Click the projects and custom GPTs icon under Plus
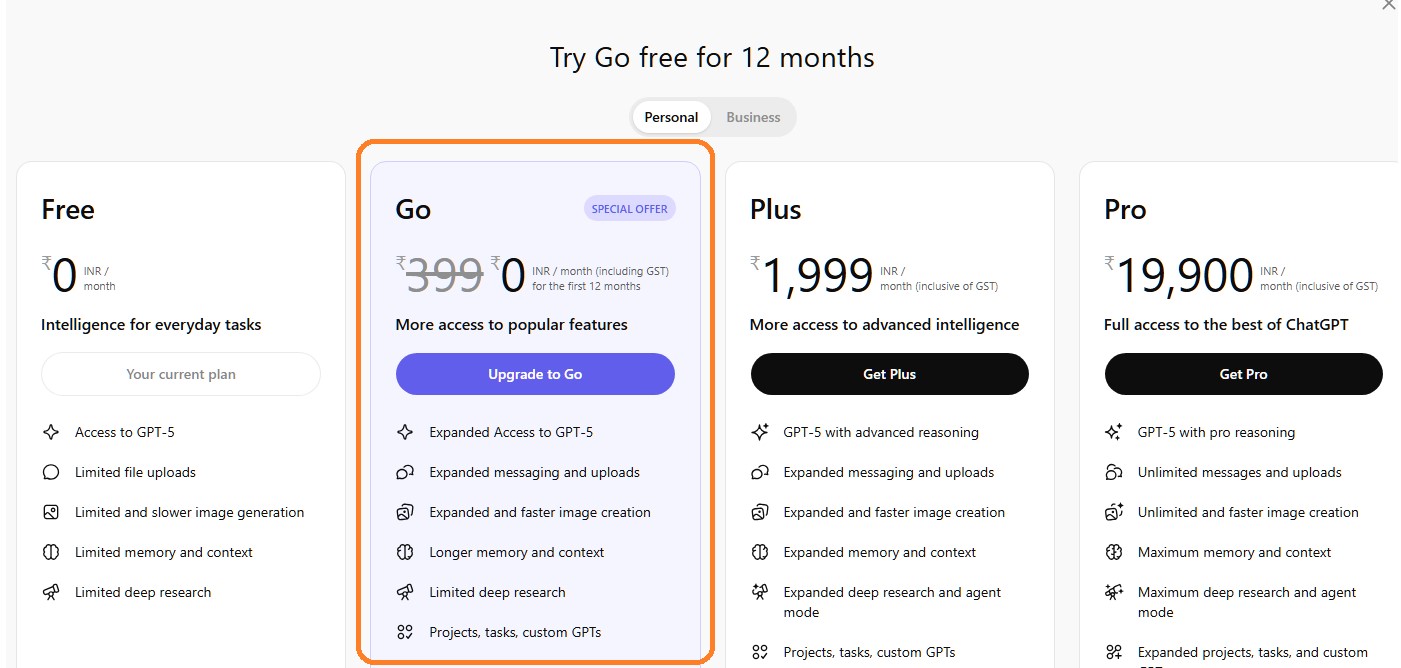This screenshot has width=1401, height=668. 759,651
